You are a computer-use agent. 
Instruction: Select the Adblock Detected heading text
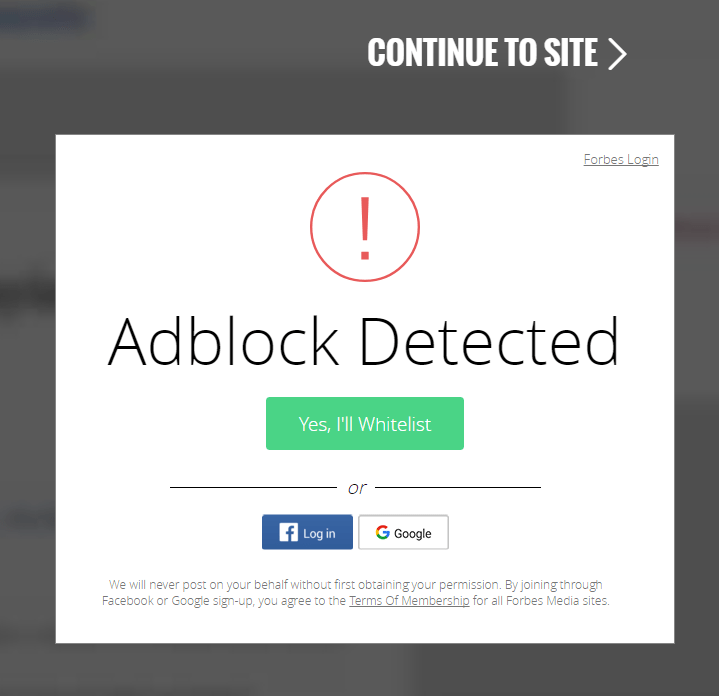point(363,342)
